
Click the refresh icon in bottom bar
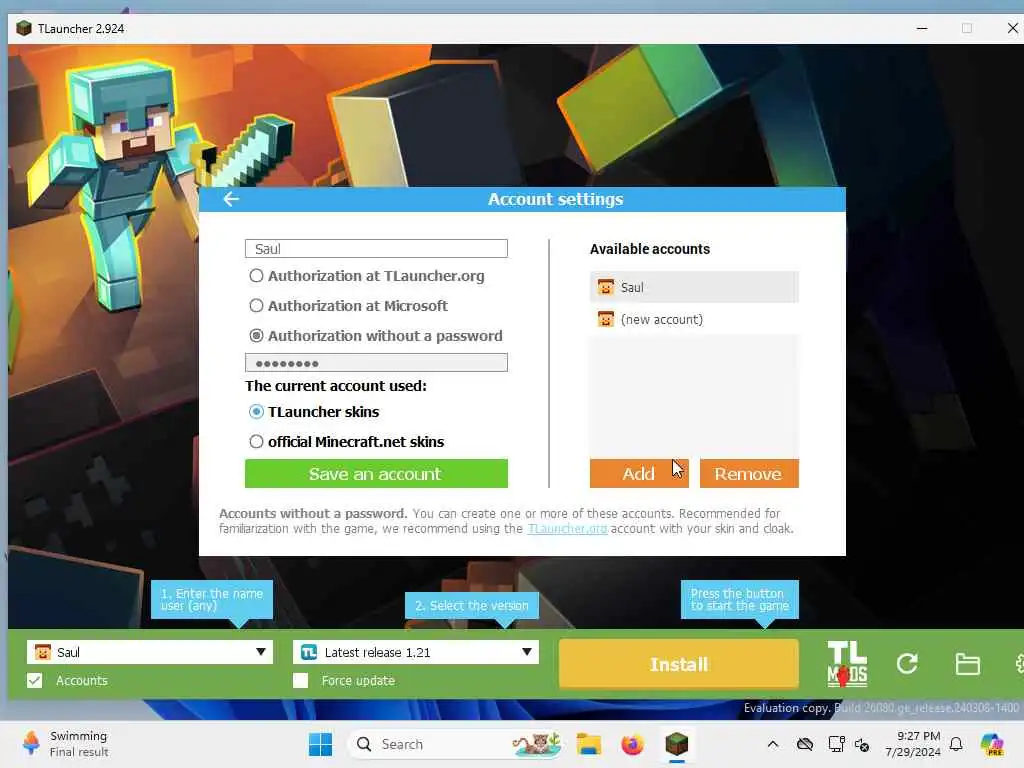tap(907, 664)
